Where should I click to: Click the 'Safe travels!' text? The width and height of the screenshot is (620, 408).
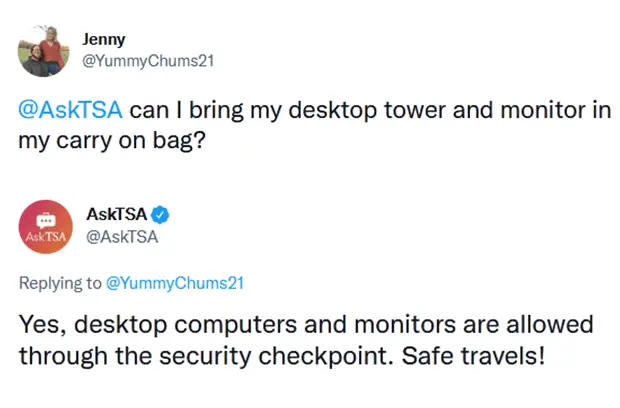[473, 356]
